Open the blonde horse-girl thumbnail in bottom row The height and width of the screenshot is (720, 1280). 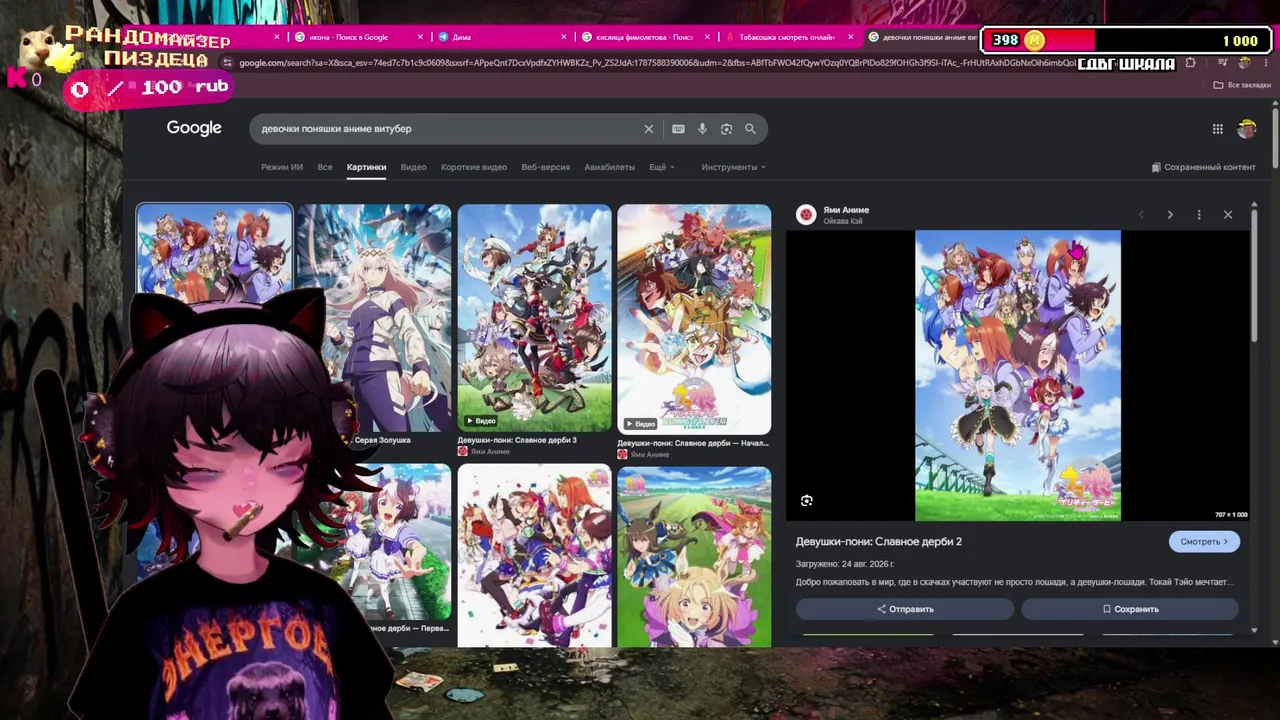click(x=694, y=557)
